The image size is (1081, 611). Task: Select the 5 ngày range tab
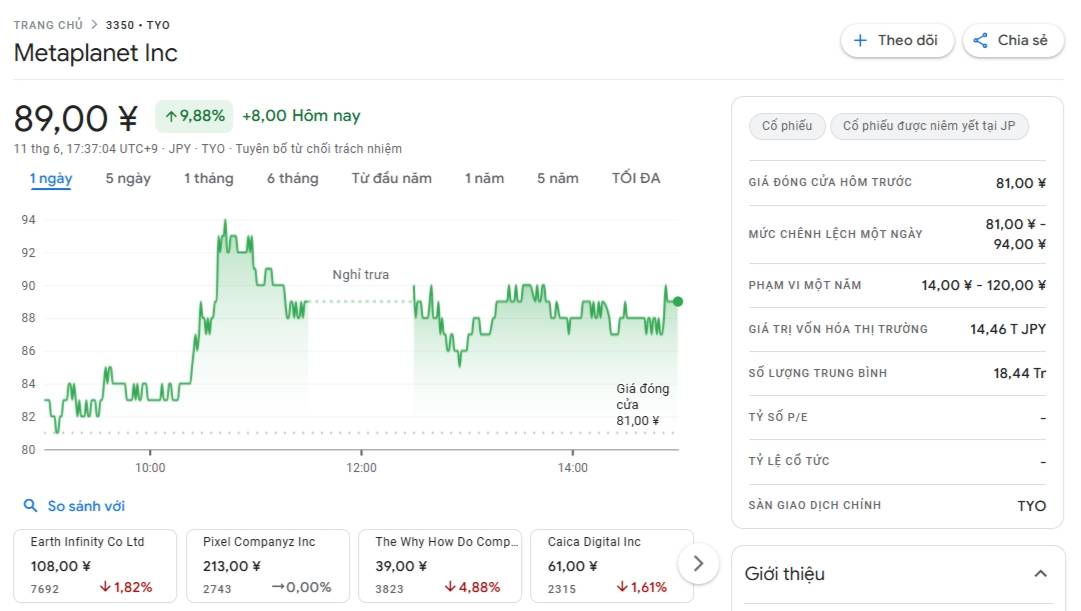(x=128, y=179)
